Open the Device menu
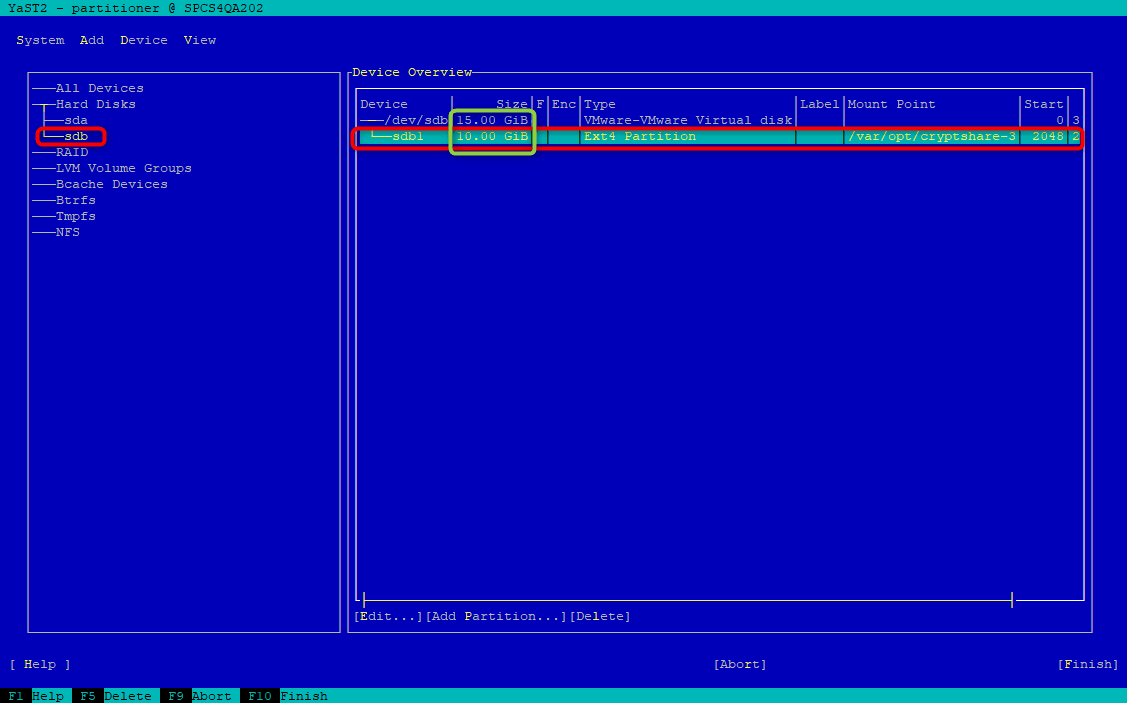This screenshot has width=1127, height=703. click(144, 40)
